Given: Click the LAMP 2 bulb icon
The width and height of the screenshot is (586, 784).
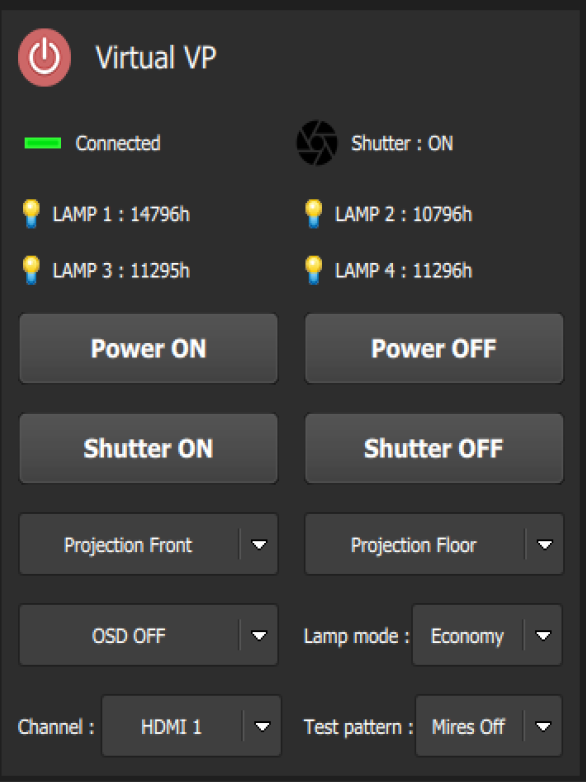Looking at the screenshot, I should [x=314, y=214].
